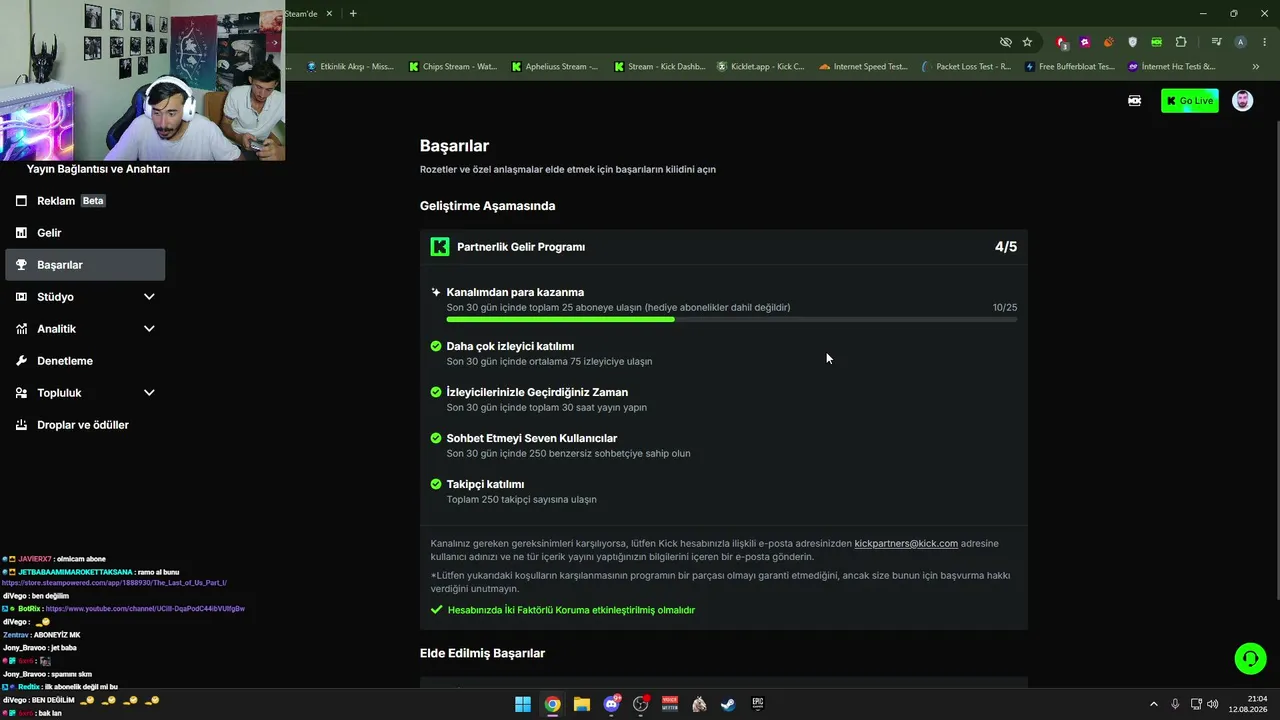Click the Go Live button
This screenshot has width=1280, height=720.
pos(1190,101)
